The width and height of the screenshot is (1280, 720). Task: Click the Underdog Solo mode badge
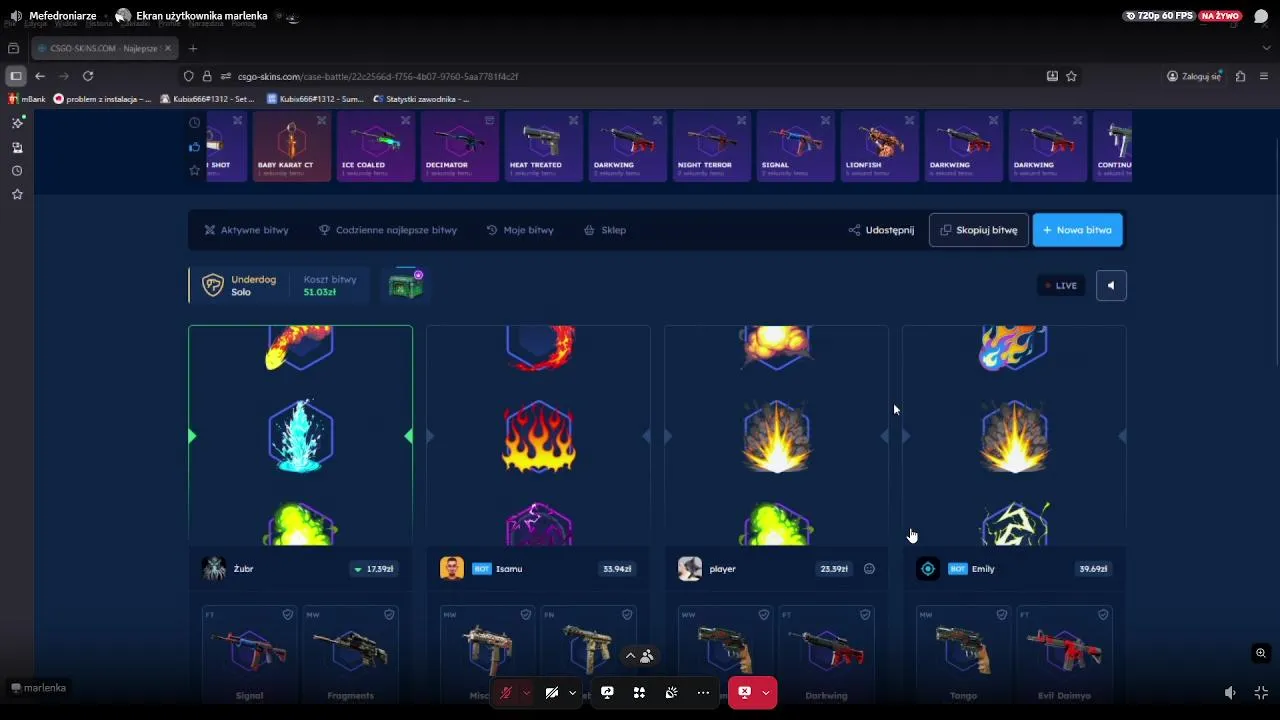click(x=240, y=285)
